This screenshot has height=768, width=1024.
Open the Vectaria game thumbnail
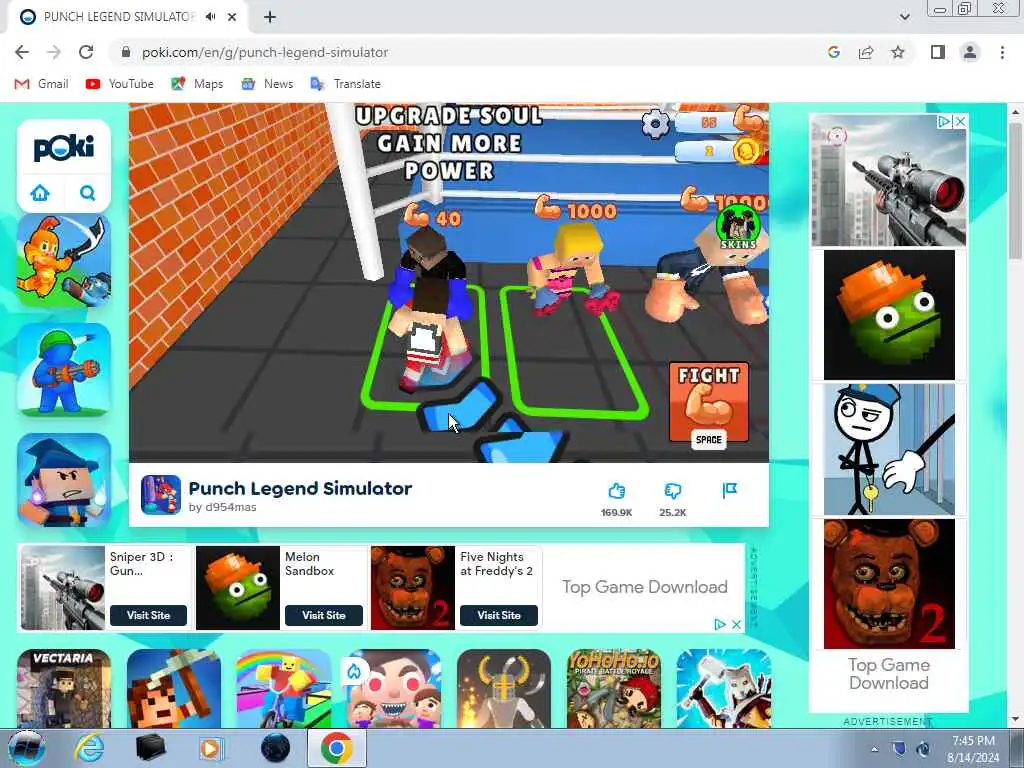(64, 688)
